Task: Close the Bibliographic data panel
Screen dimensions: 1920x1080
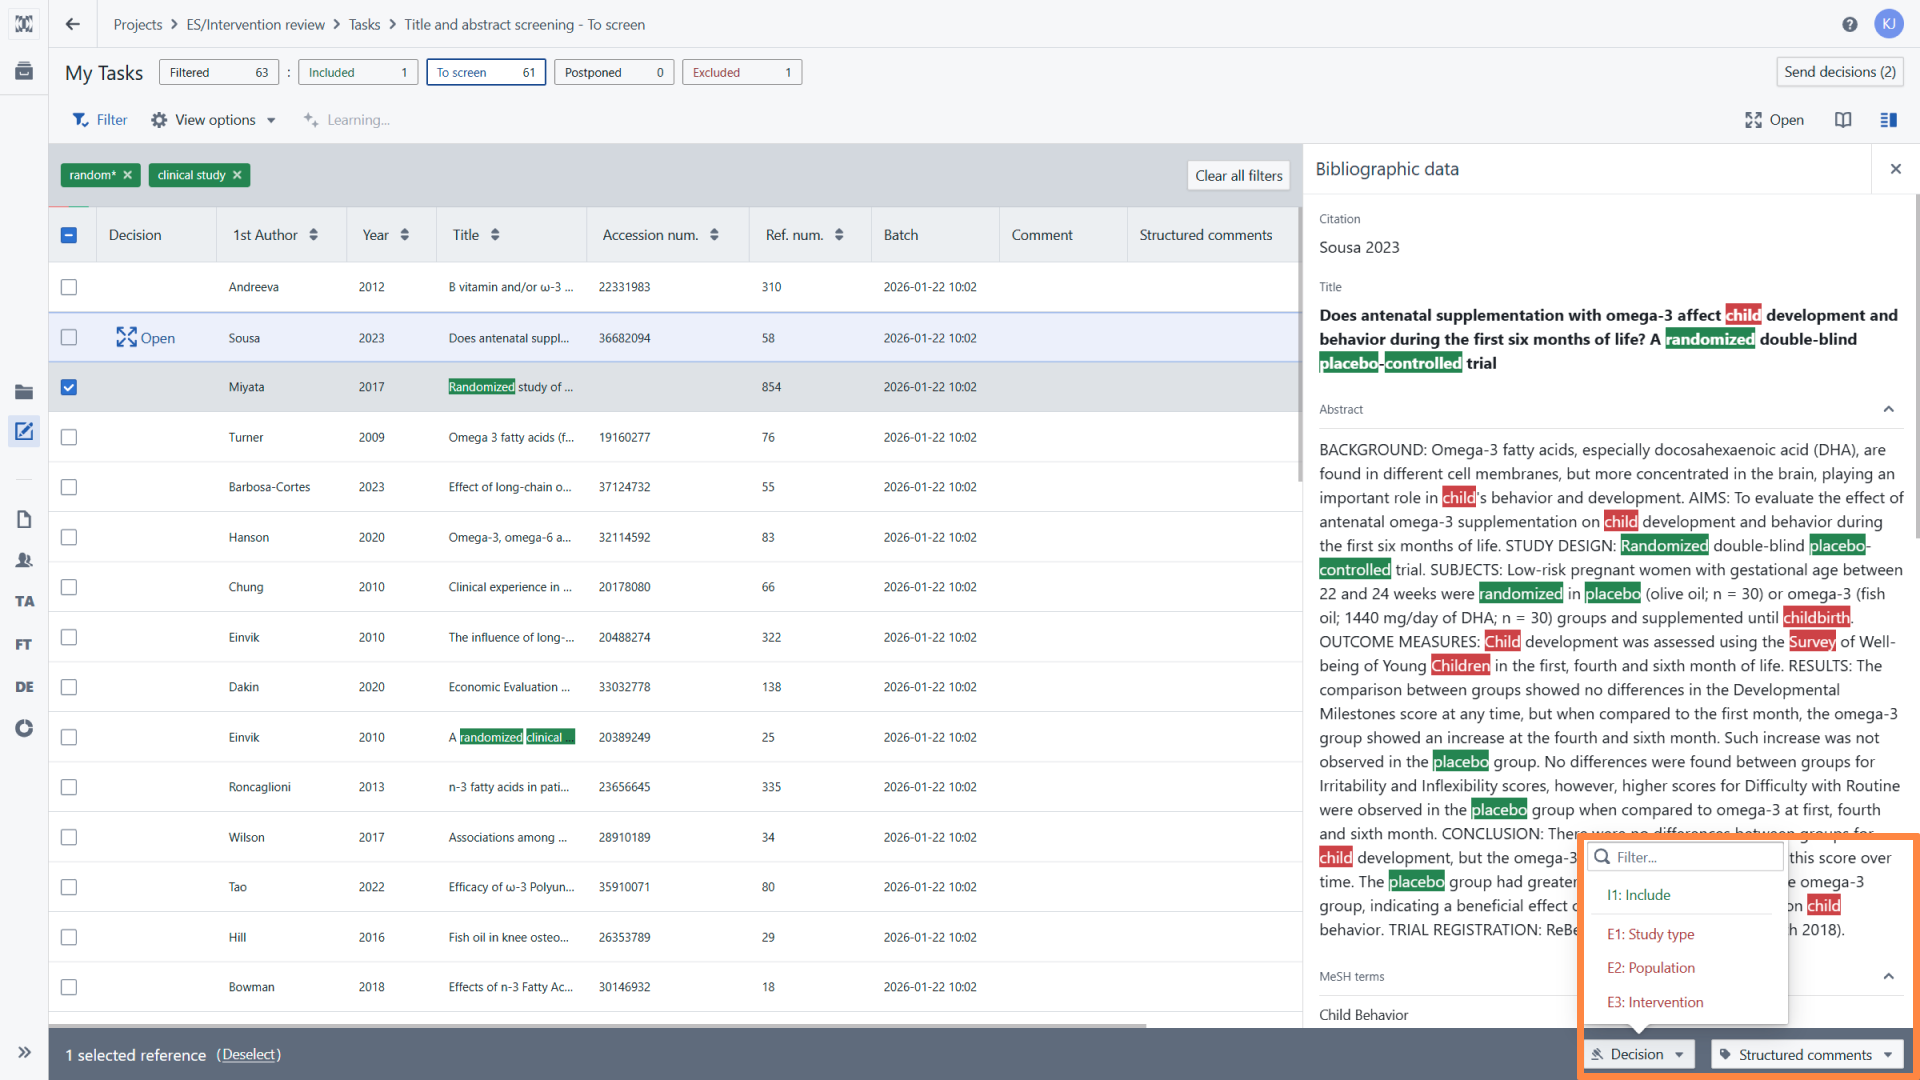Action: click(x=1895, y=169)
